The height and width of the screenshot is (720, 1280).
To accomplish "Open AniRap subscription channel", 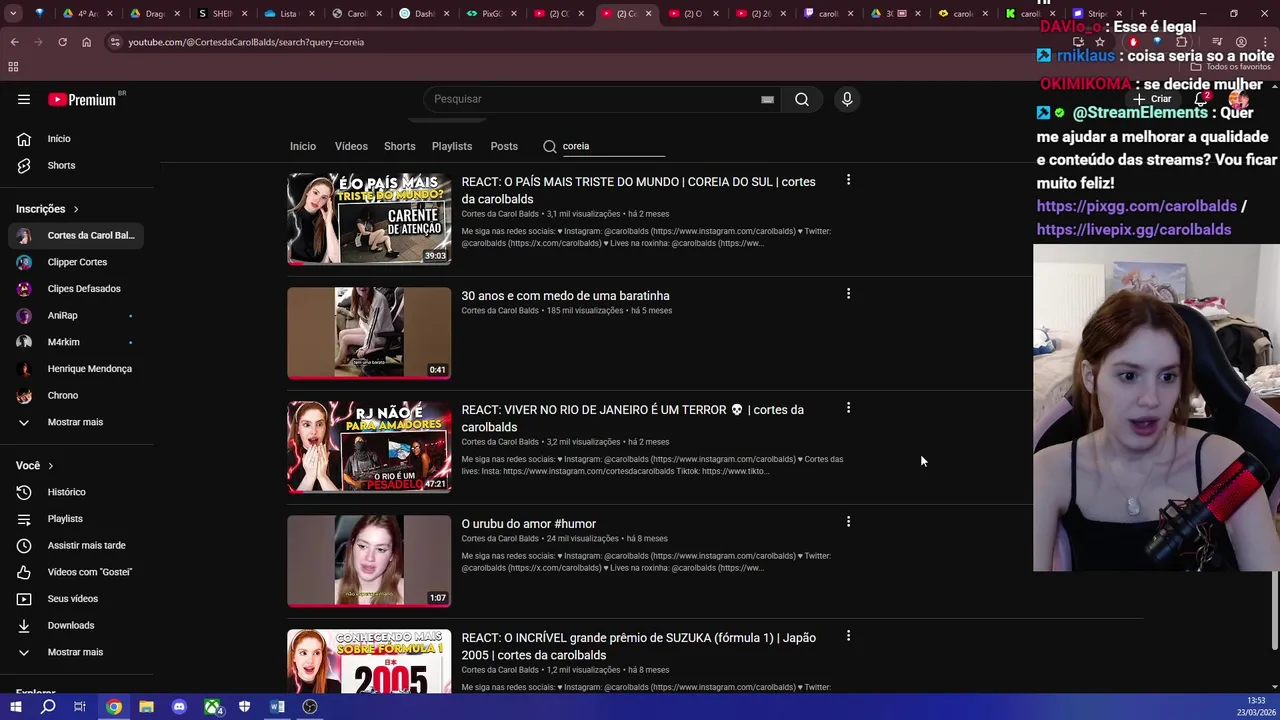I will (77, 315).
